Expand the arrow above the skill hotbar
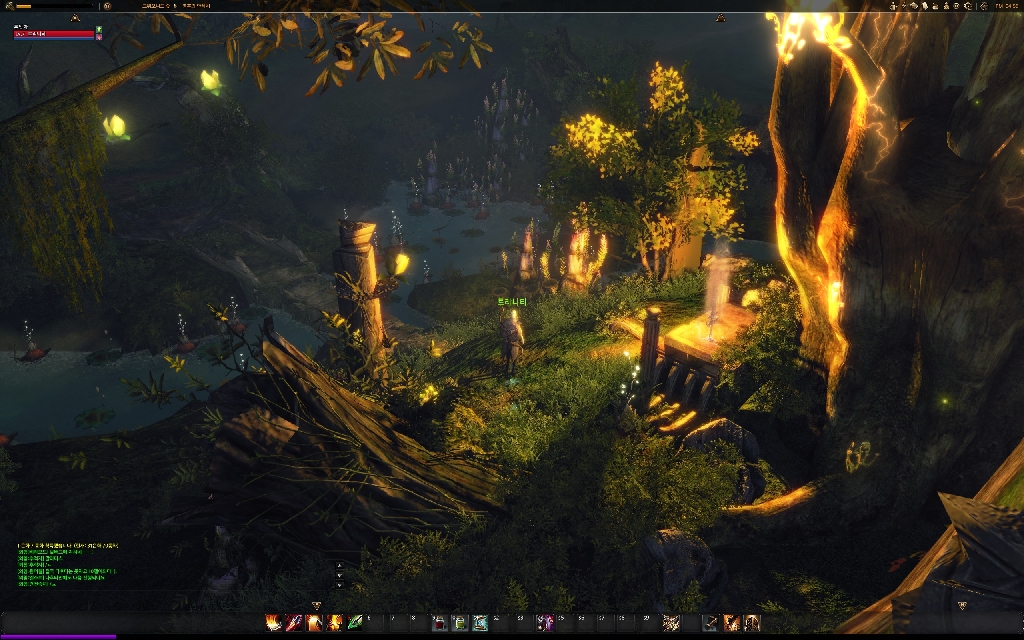 (317, 605)
